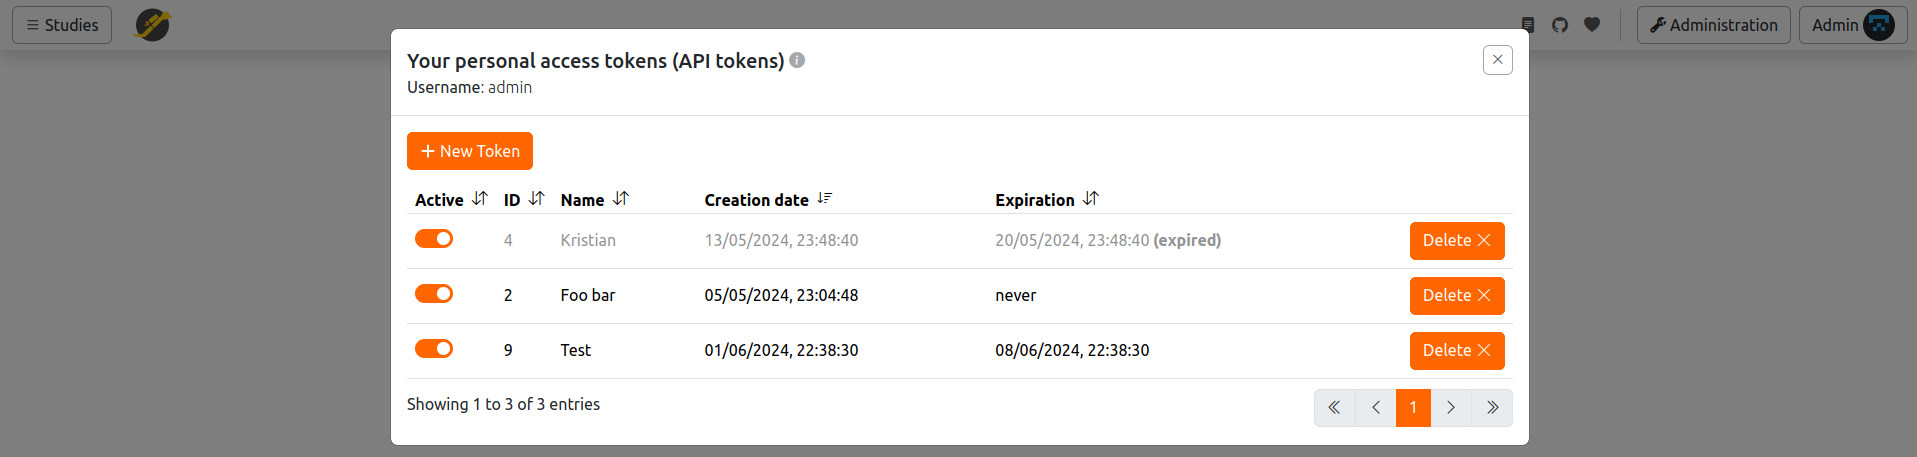Go to last page of token list
The height and width of the screenshot is (457, 1917).
pos(1492,408)
